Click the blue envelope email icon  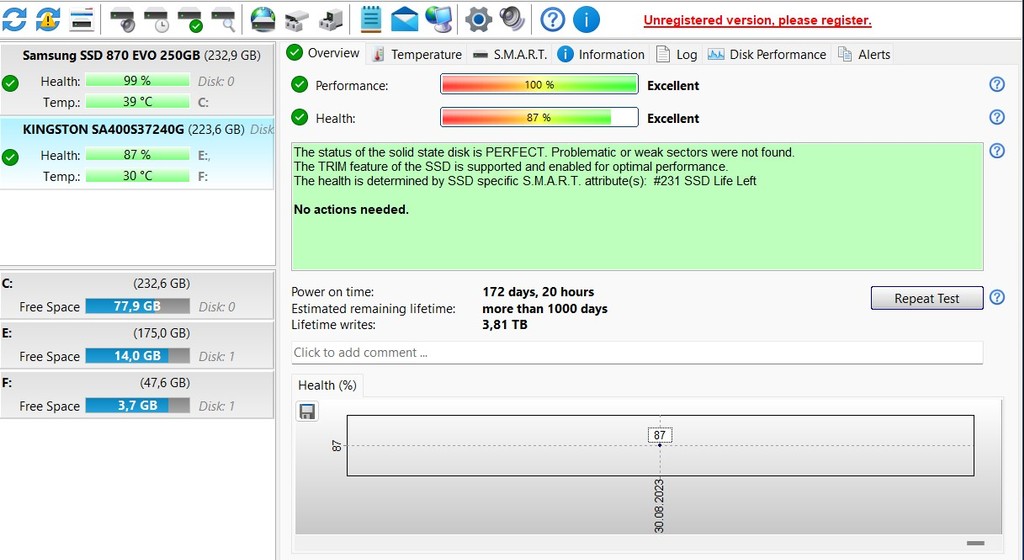point(404,20)
